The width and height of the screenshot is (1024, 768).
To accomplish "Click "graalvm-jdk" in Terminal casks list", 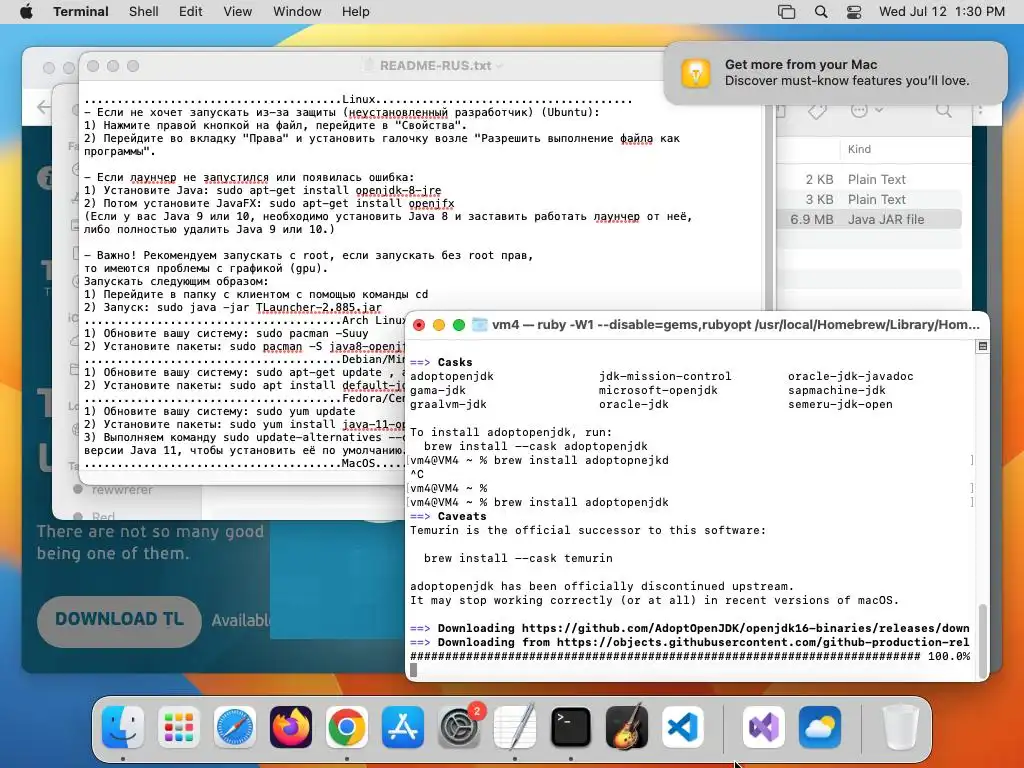I will pos(448,404).
